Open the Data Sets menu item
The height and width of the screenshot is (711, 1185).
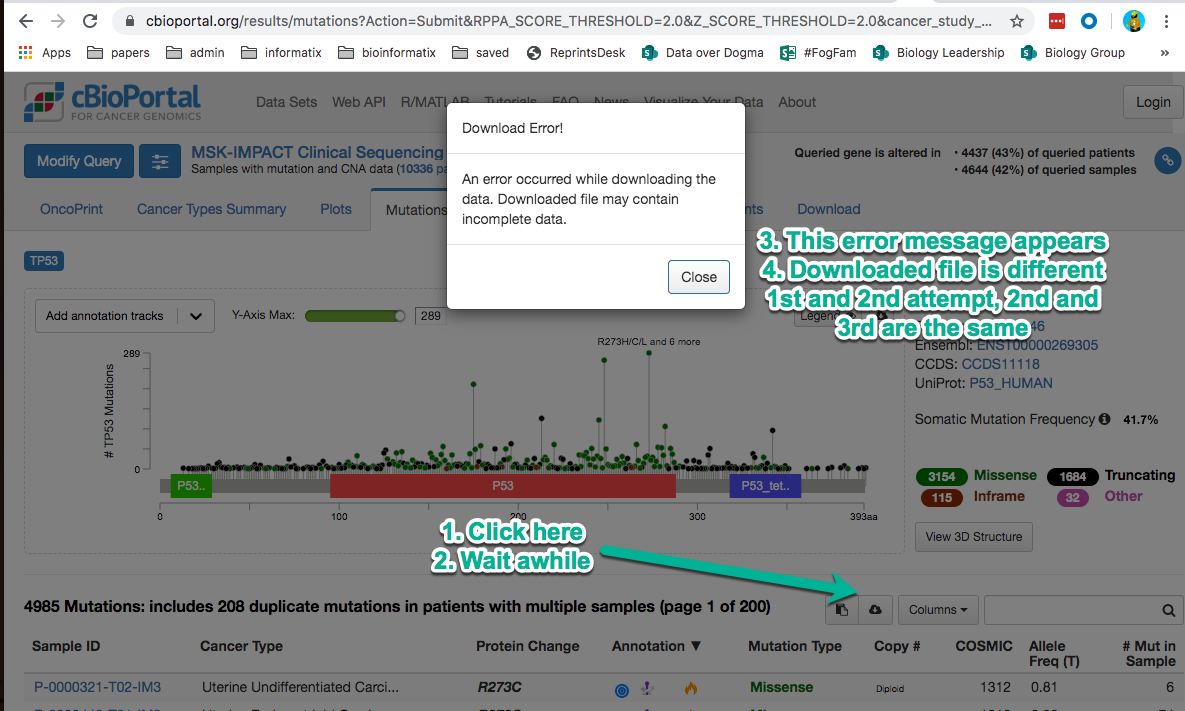click(286, 102)
